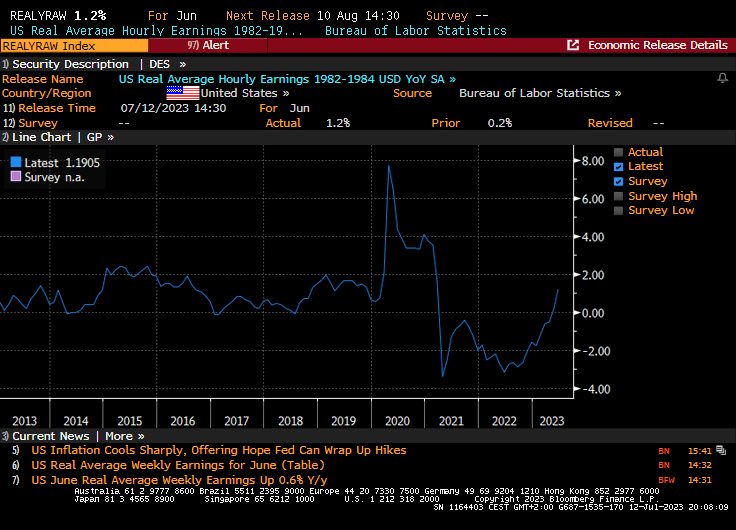Open the Line Chart section
Image resolution: width=736 pixels, height=530 pixels.
click(37, 138)
